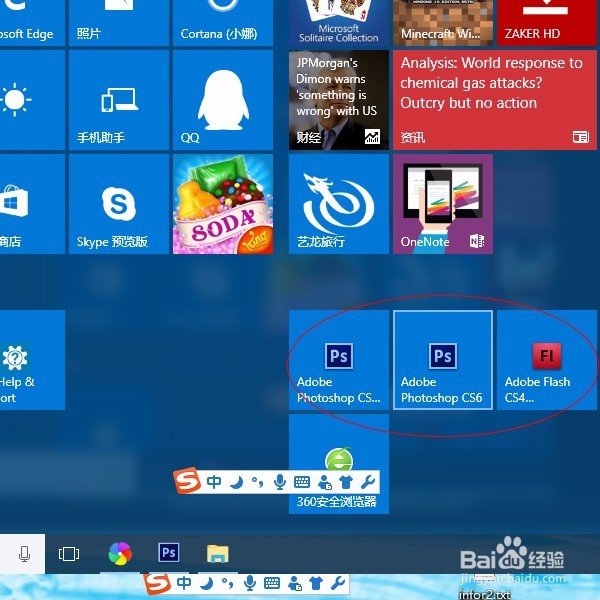Click the Sogou S logo above the taskbar
The image size is (600, 600).
(x=188, y=481)
